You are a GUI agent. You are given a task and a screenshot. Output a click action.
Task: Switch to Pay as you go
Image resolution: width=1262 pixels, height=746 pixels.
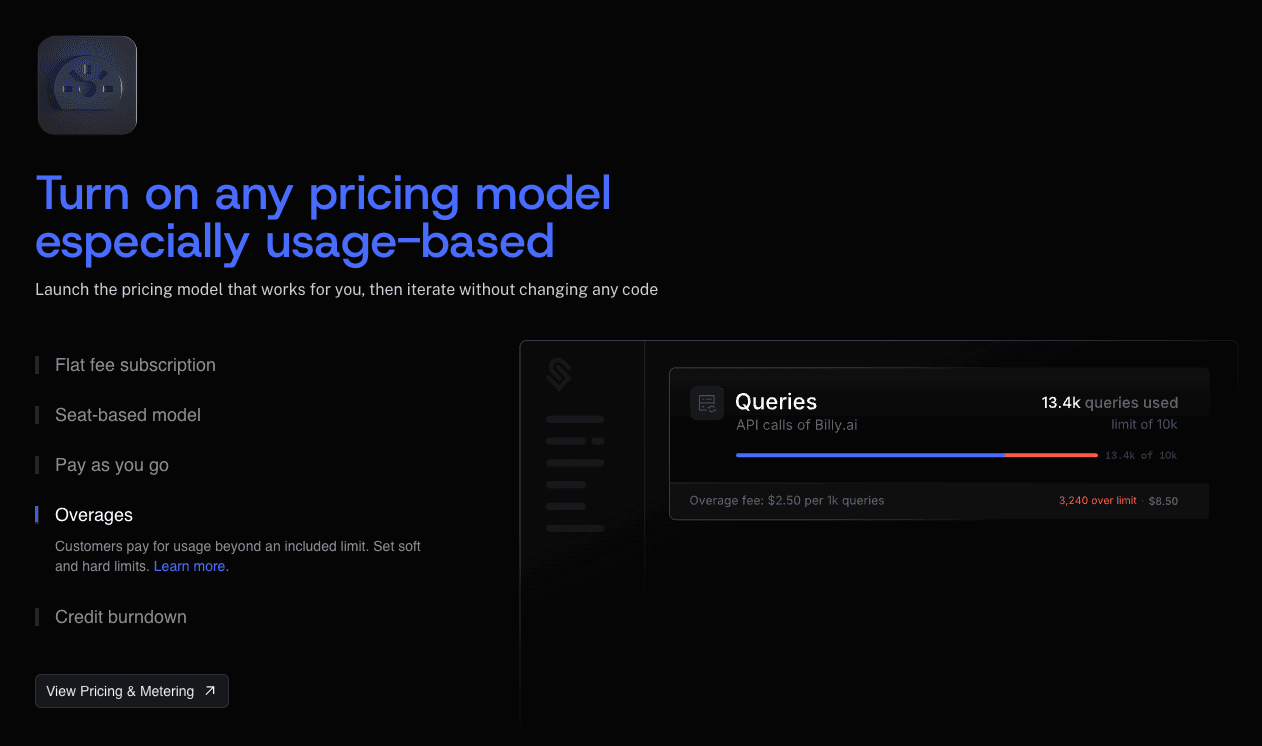pos(112,465)
